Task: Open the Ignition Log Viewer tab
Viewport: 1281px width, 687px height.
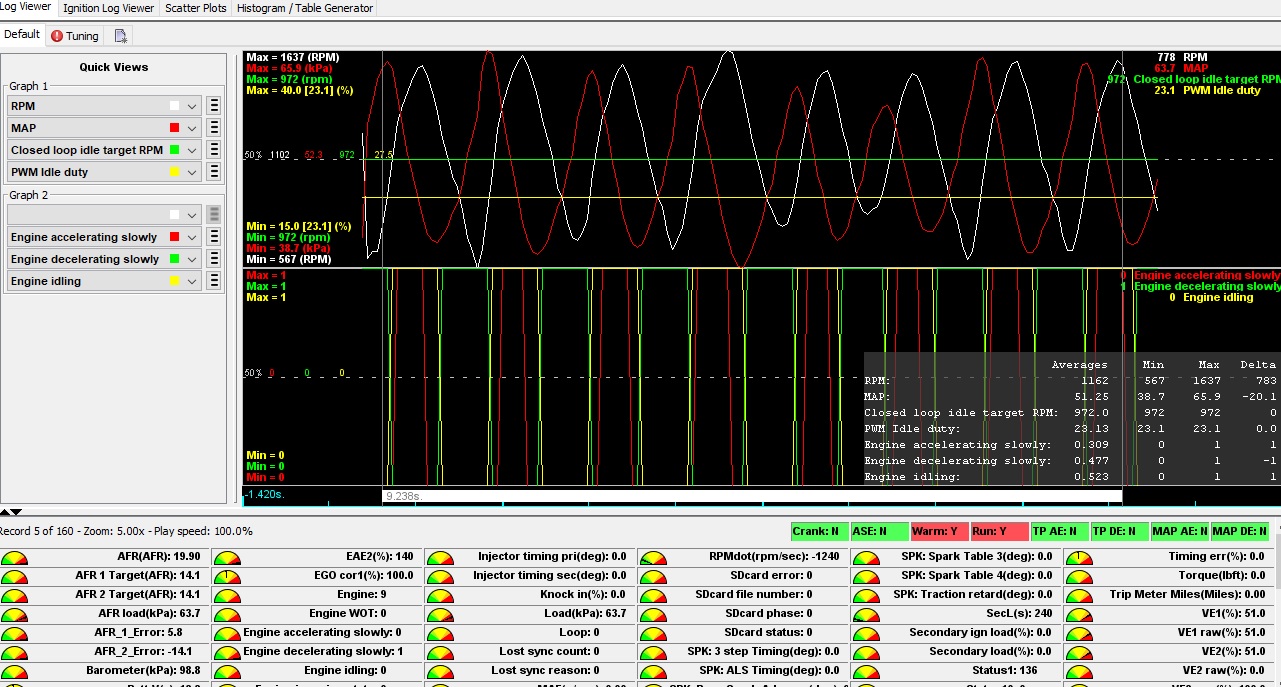Action: click(x=109, y=8)
